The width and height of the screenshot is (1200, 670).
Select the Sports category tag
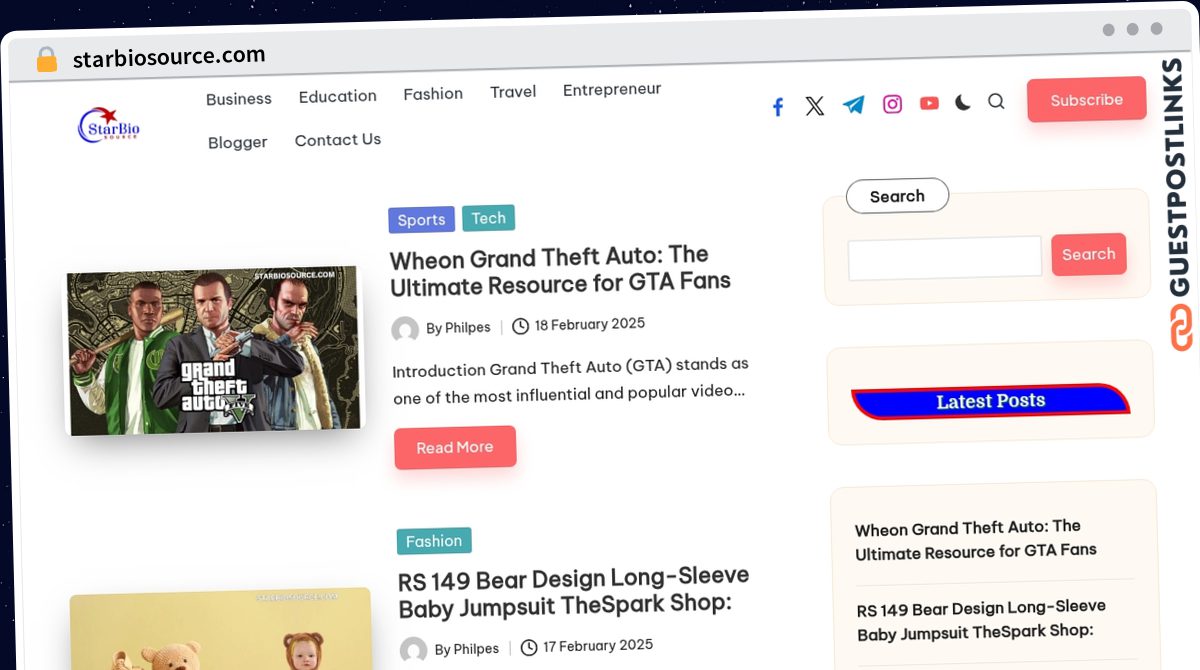(x=422, y=220)
